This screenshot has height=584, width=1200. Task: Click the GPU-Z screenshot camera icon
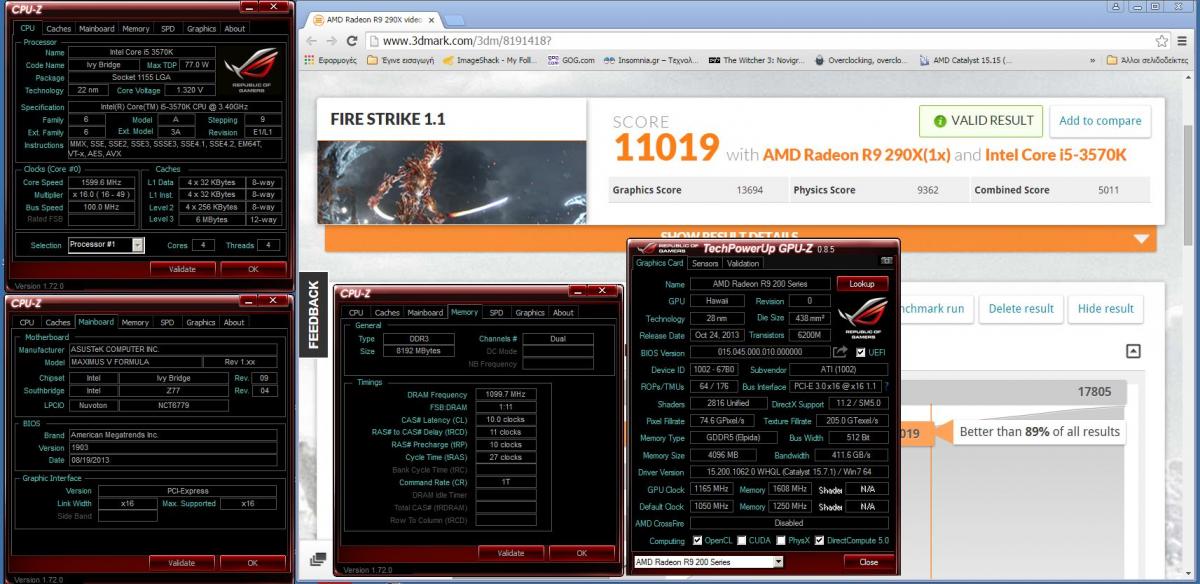click(886, 261)
